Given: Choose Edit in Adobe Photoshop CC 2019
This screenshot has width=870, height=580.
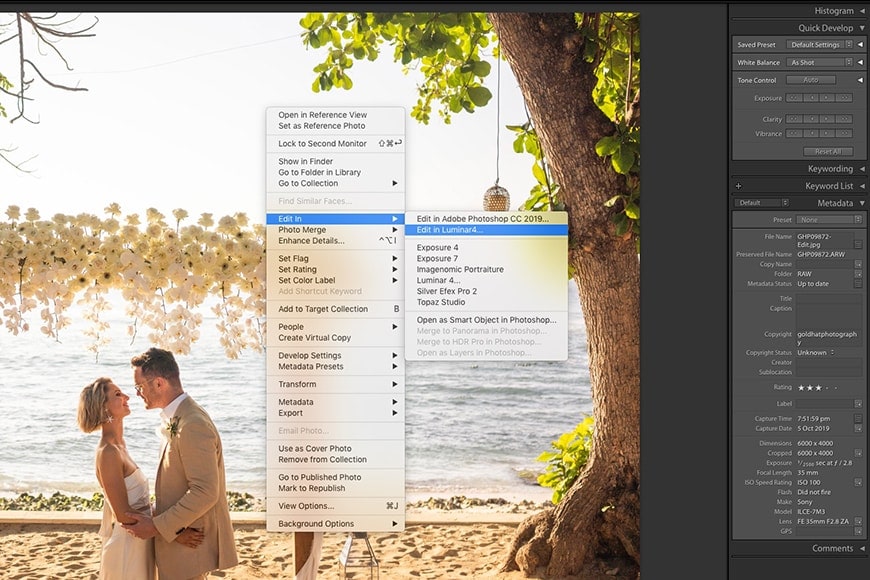Looking at the screenshot, I should 486,219.
